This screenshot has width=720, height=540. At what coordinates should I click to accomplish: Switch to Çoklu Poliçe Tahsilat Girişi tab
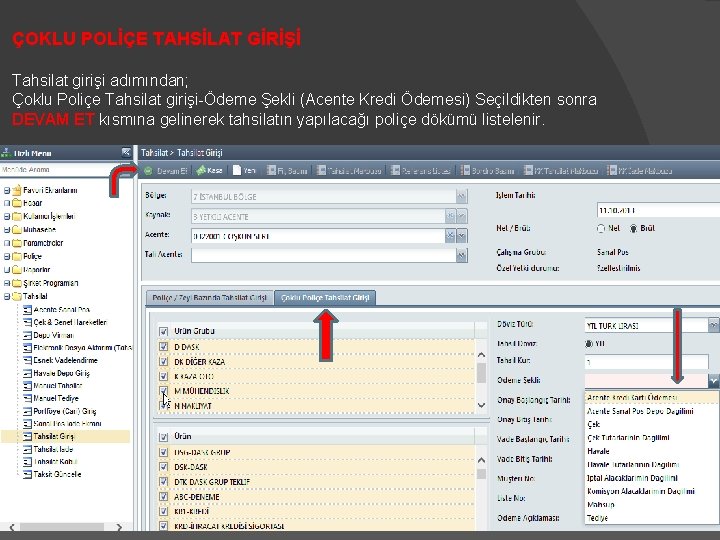(325, 298)
